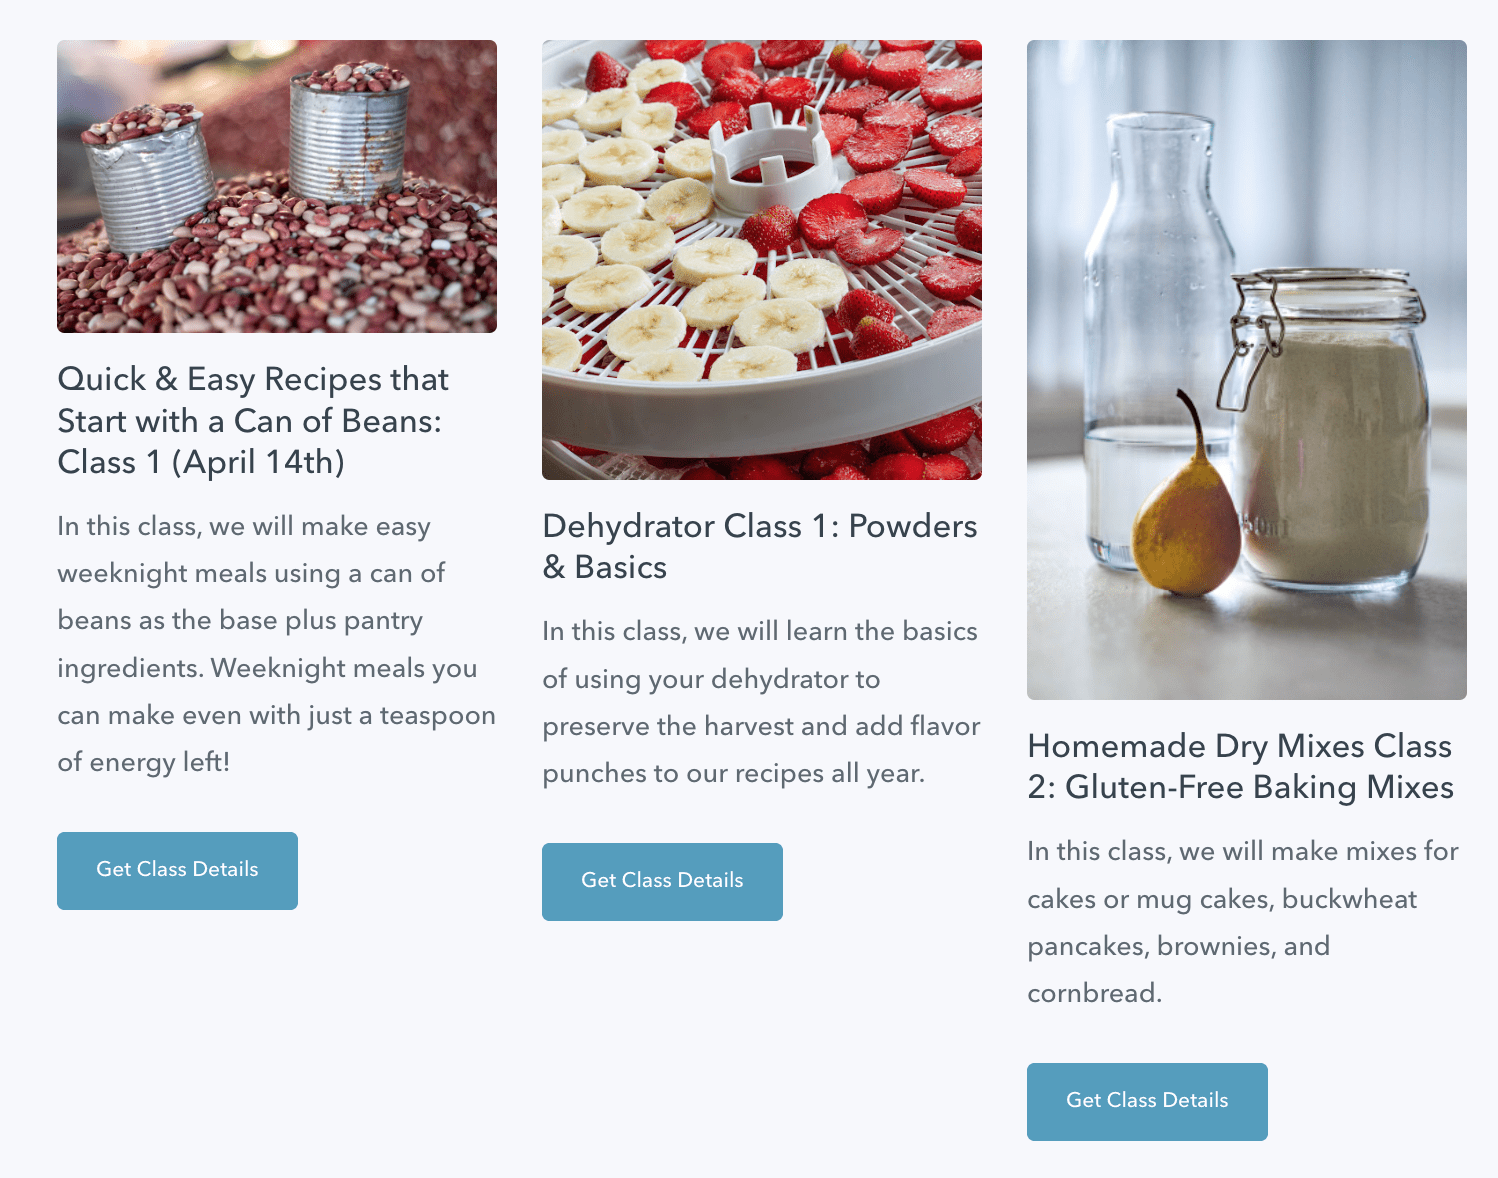Click the jar and pear photo
Screen dimensions: 1498x1178
point(1247,370)
